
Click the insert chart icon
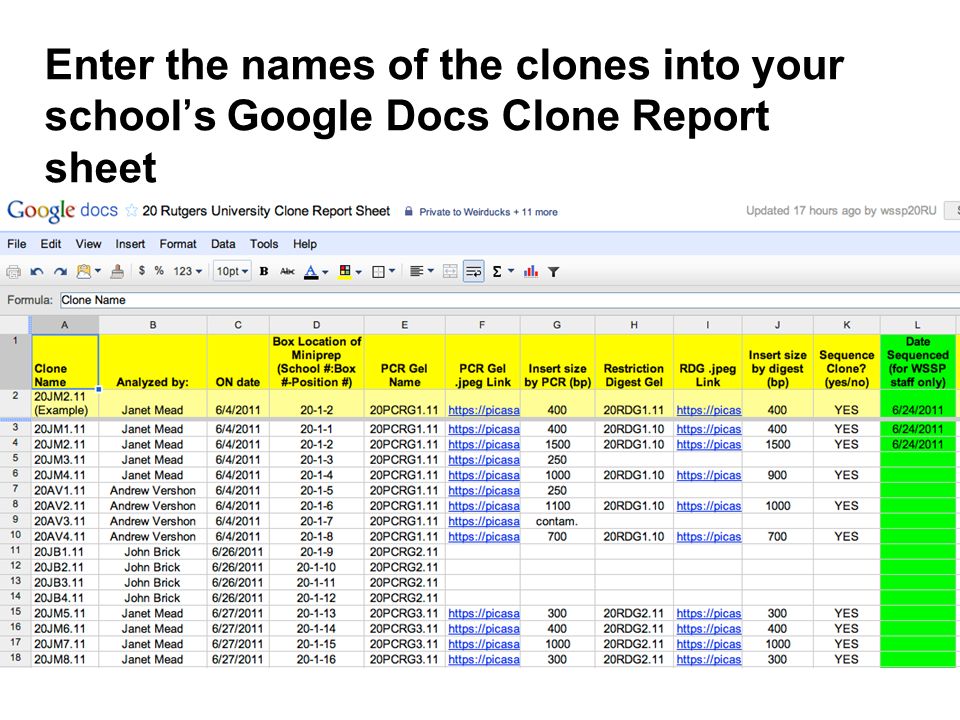tap(531, 271)
